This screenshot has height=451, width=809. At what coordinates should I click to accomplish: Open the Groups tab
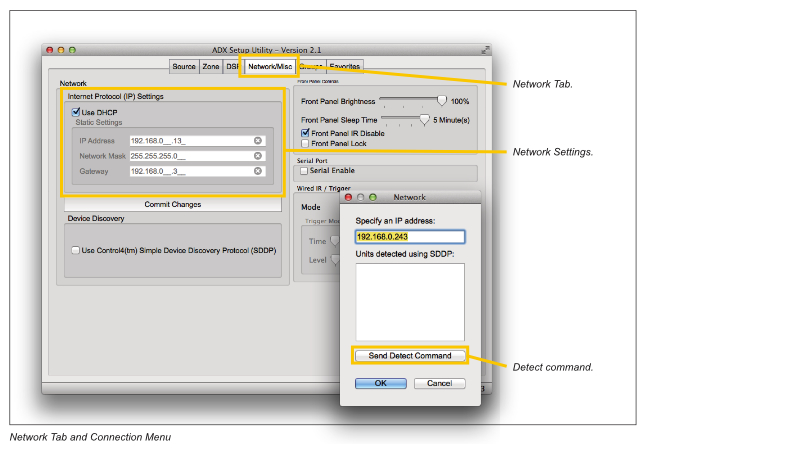click(x=311, y=67)
